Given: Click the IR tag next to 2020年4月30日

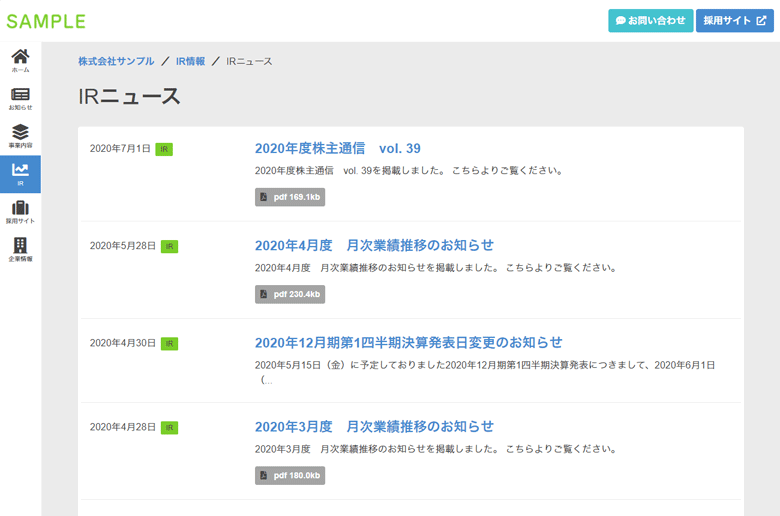Looking at the screenshot, I should click(169, 343).
